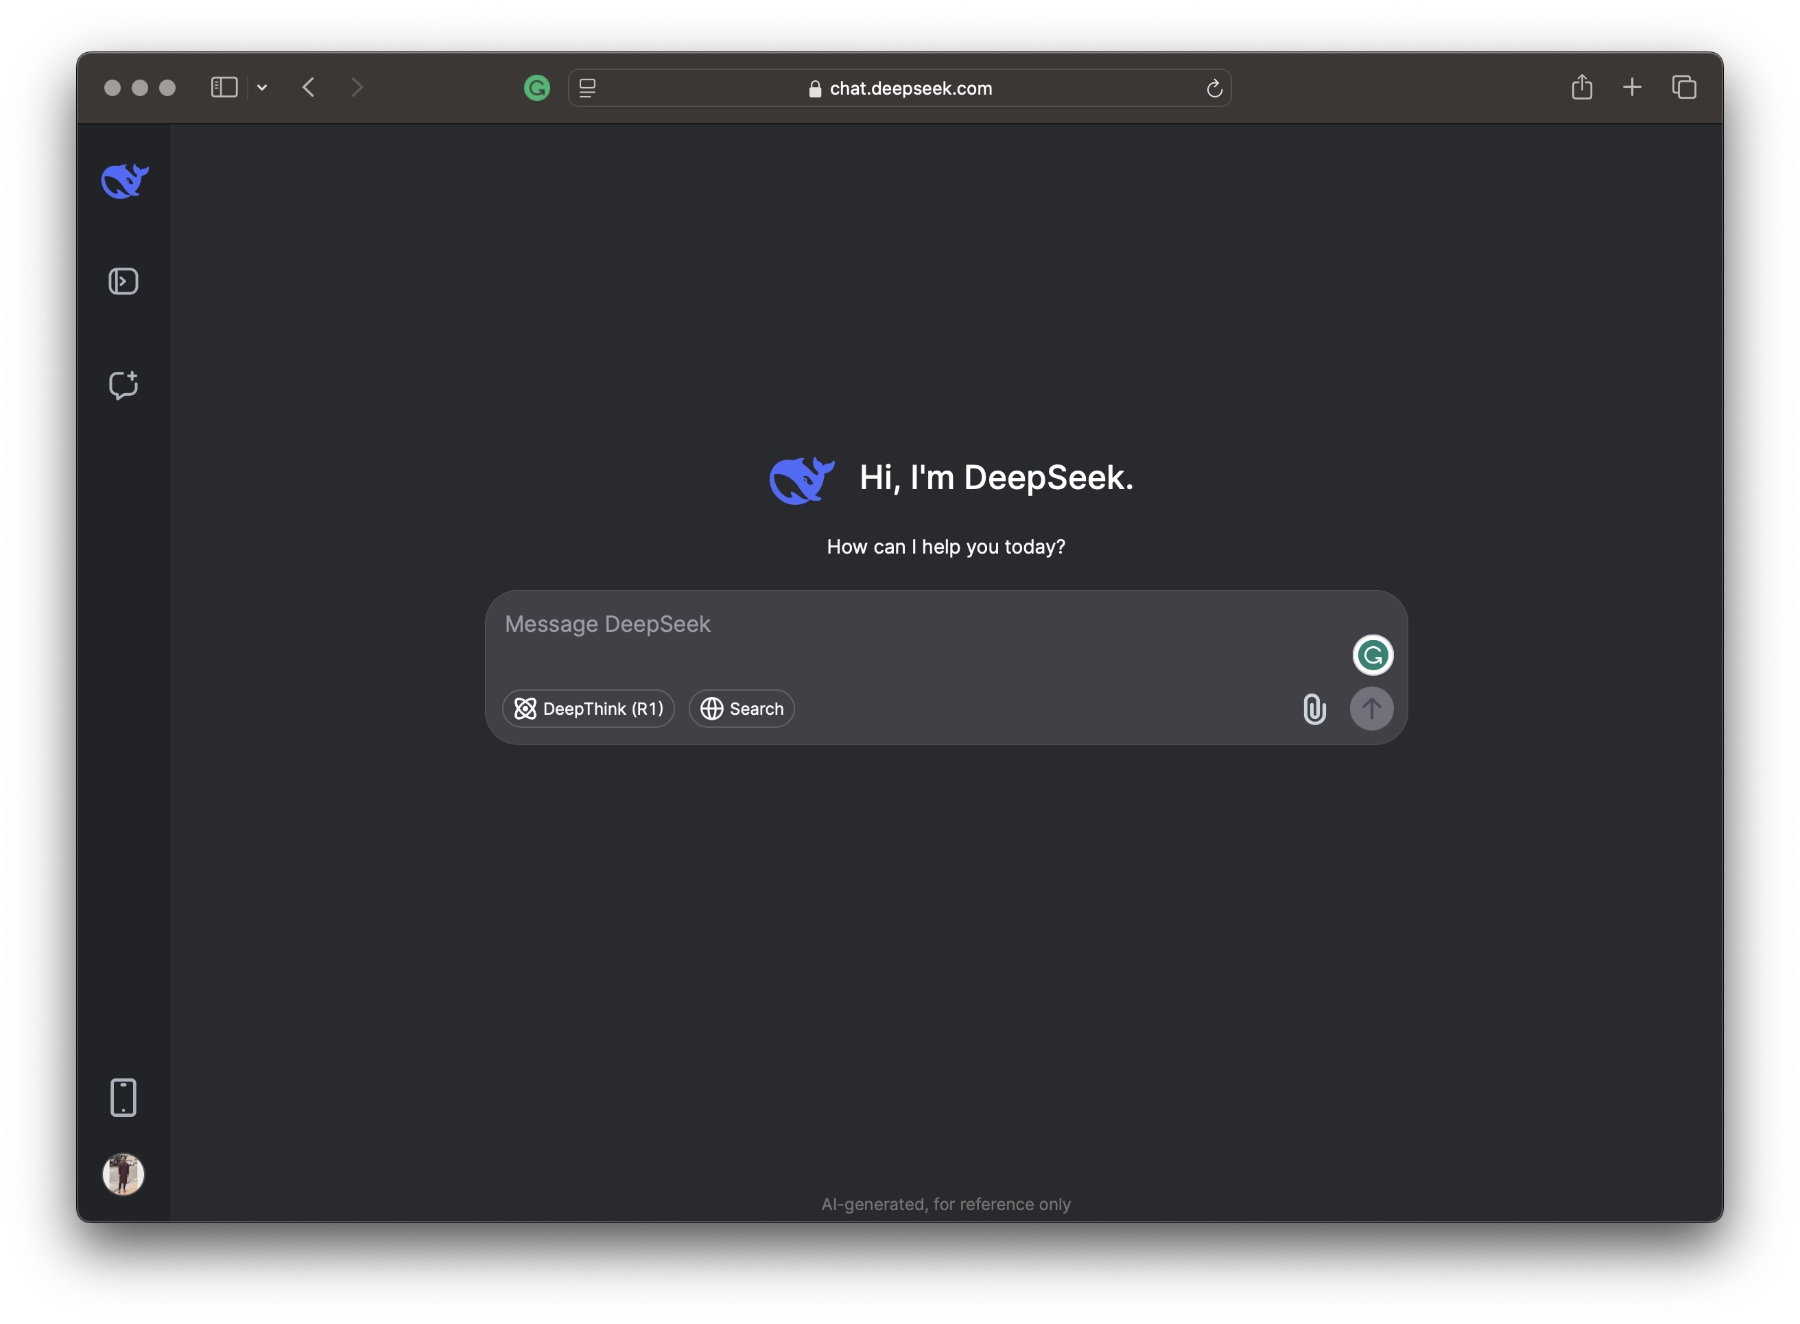Open the Safari share menu
Screen dimensions: 1800x1324
click(x=1582, y=87)
